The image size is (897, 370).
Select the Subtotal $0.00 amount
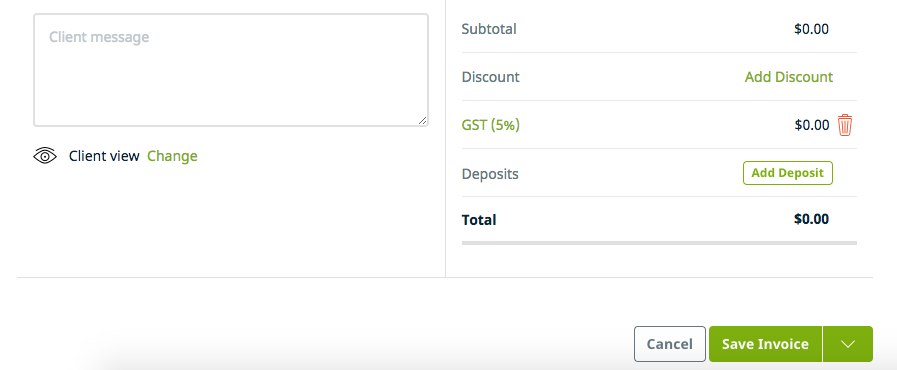pyautogui.click(x=811, y=29)
